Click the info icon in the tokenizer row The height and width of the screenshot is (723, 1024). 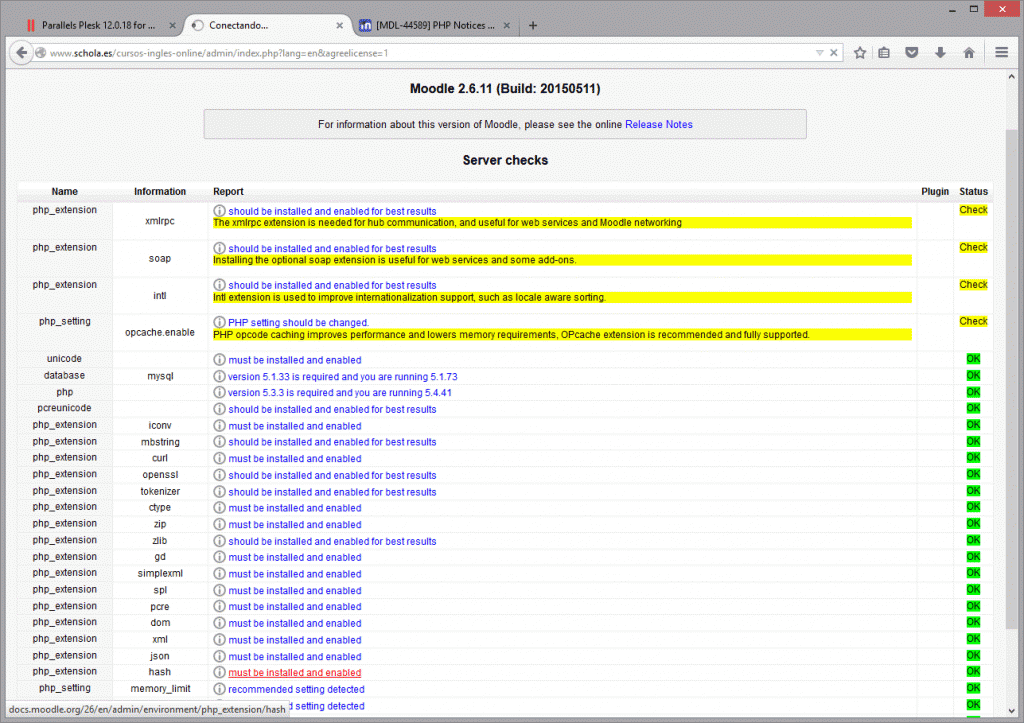(219, 492)
